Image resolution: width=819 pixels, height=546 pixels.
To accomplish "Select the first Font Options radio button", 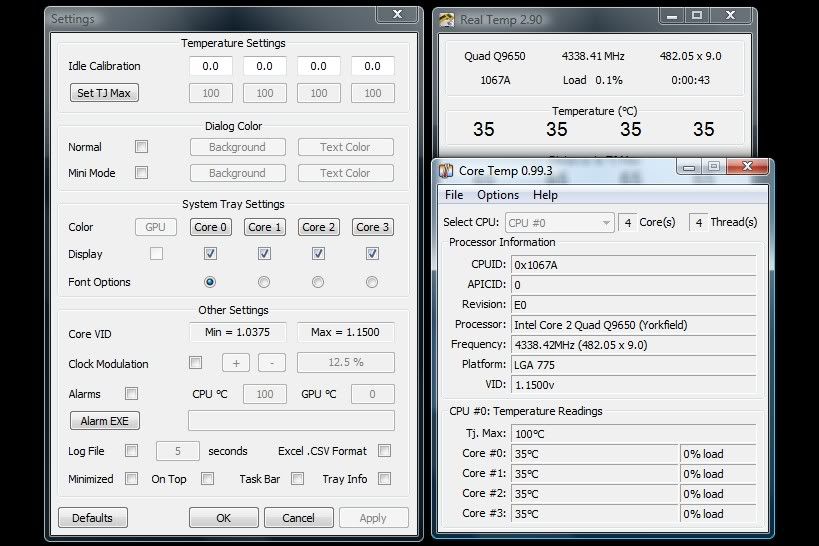I will click(210, 282).
